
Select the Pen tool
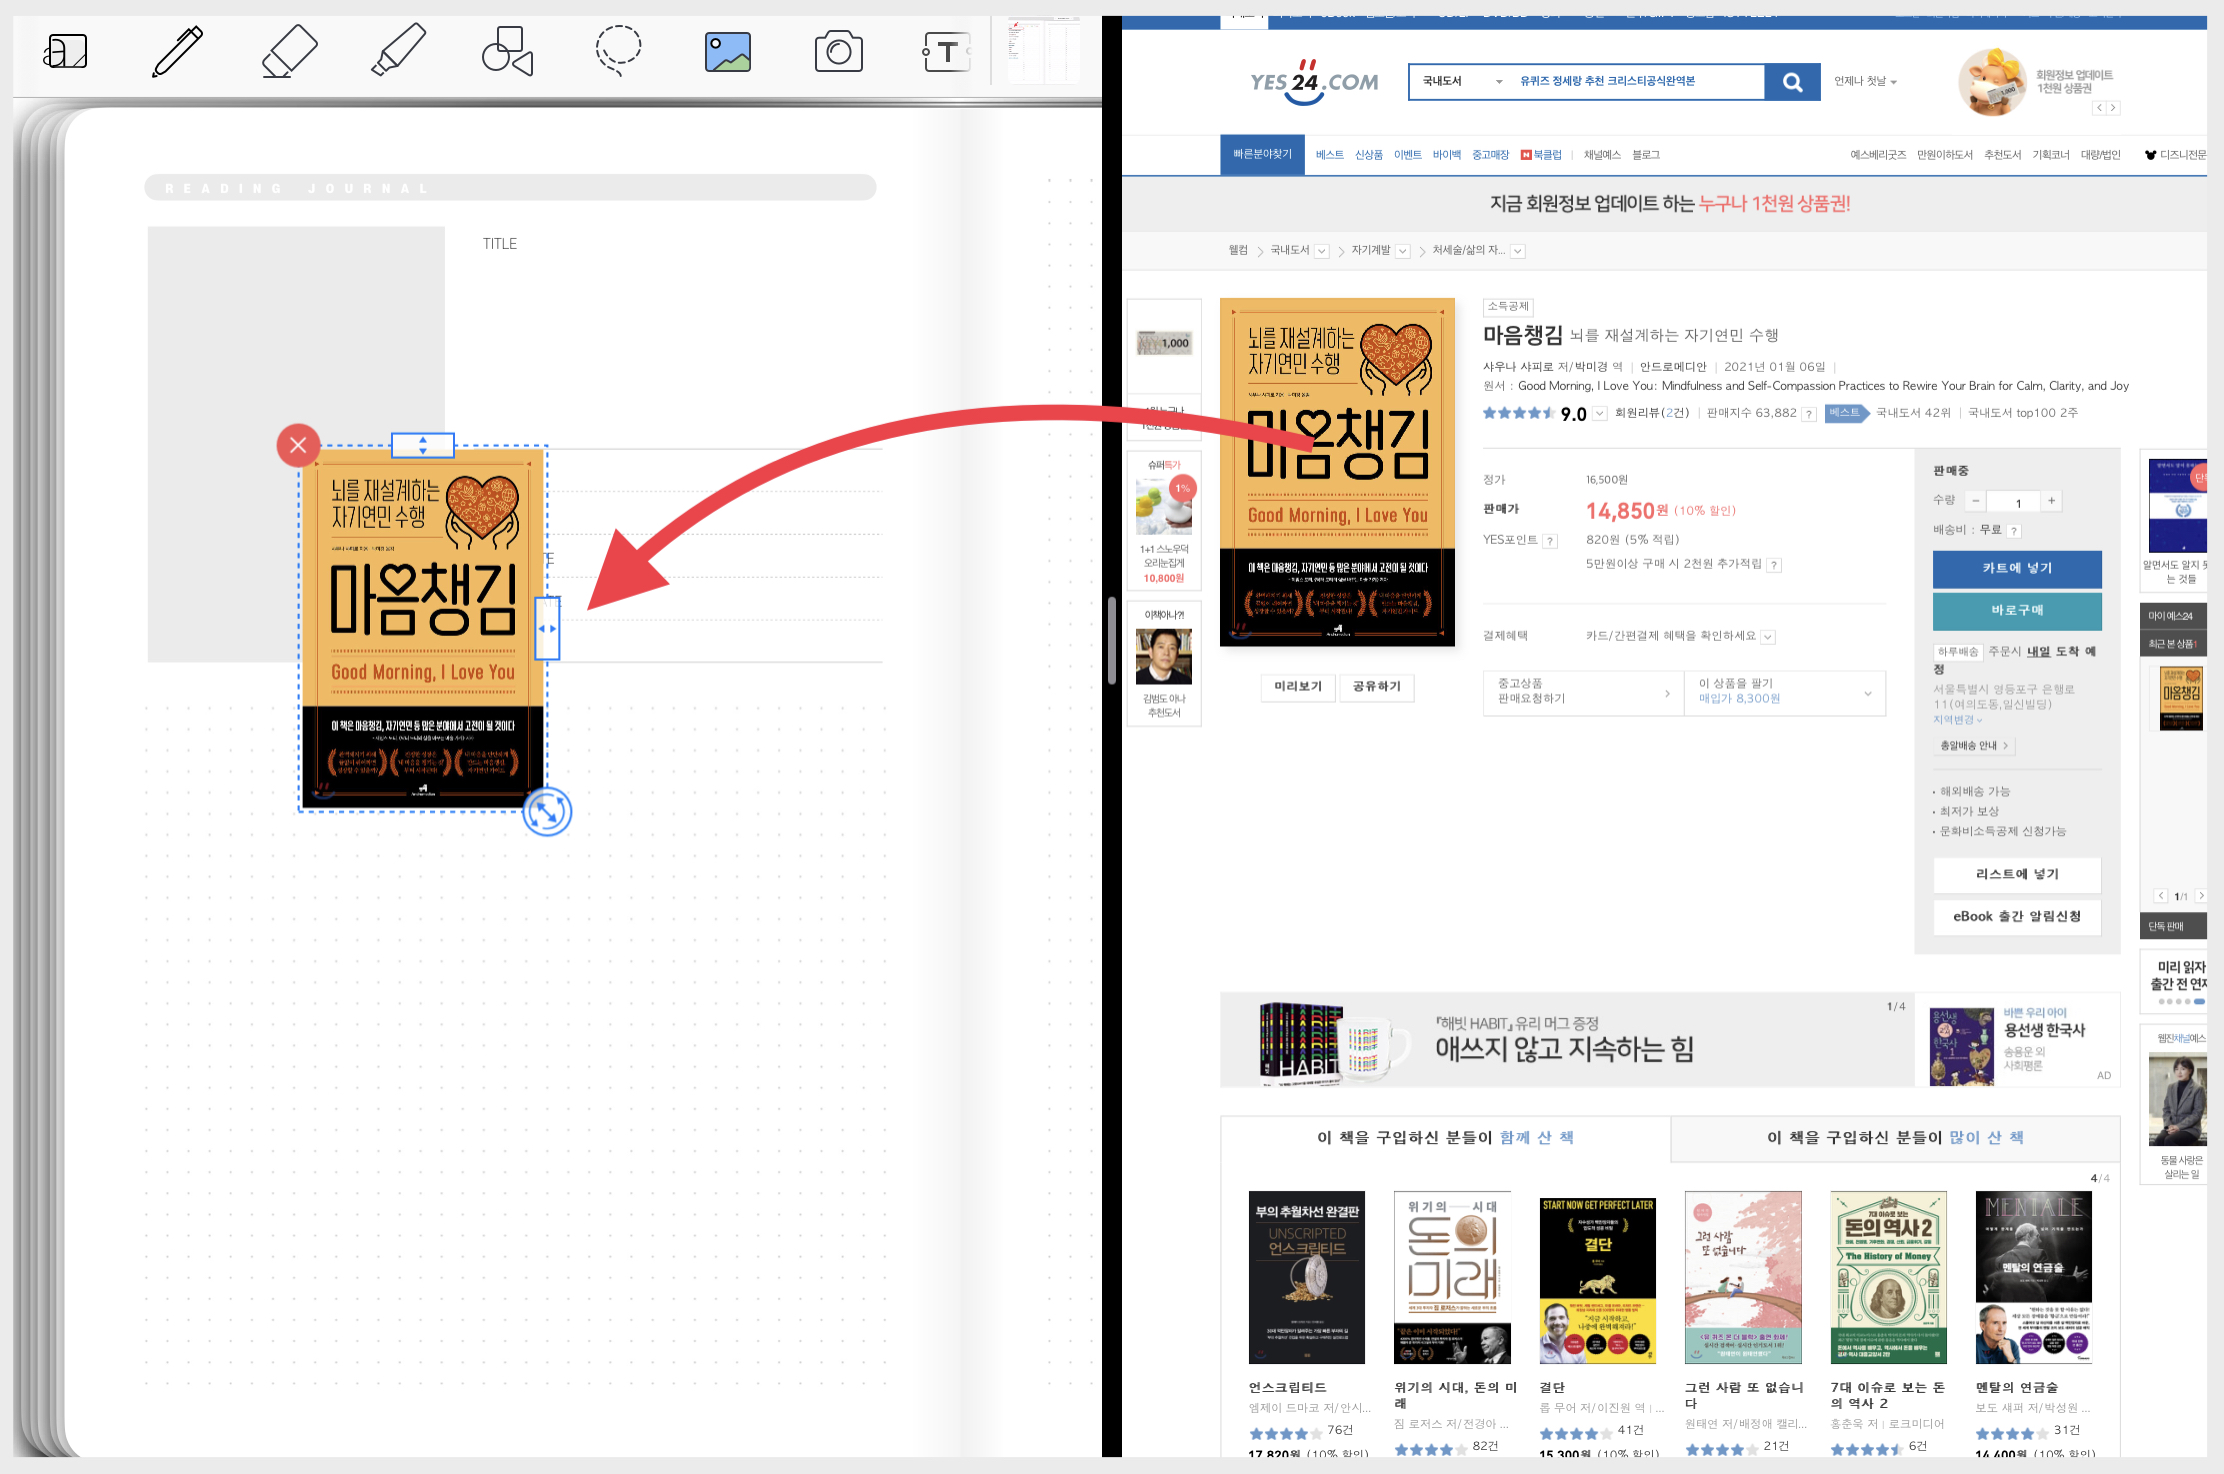pyautogui.click(x=178, y=52)
